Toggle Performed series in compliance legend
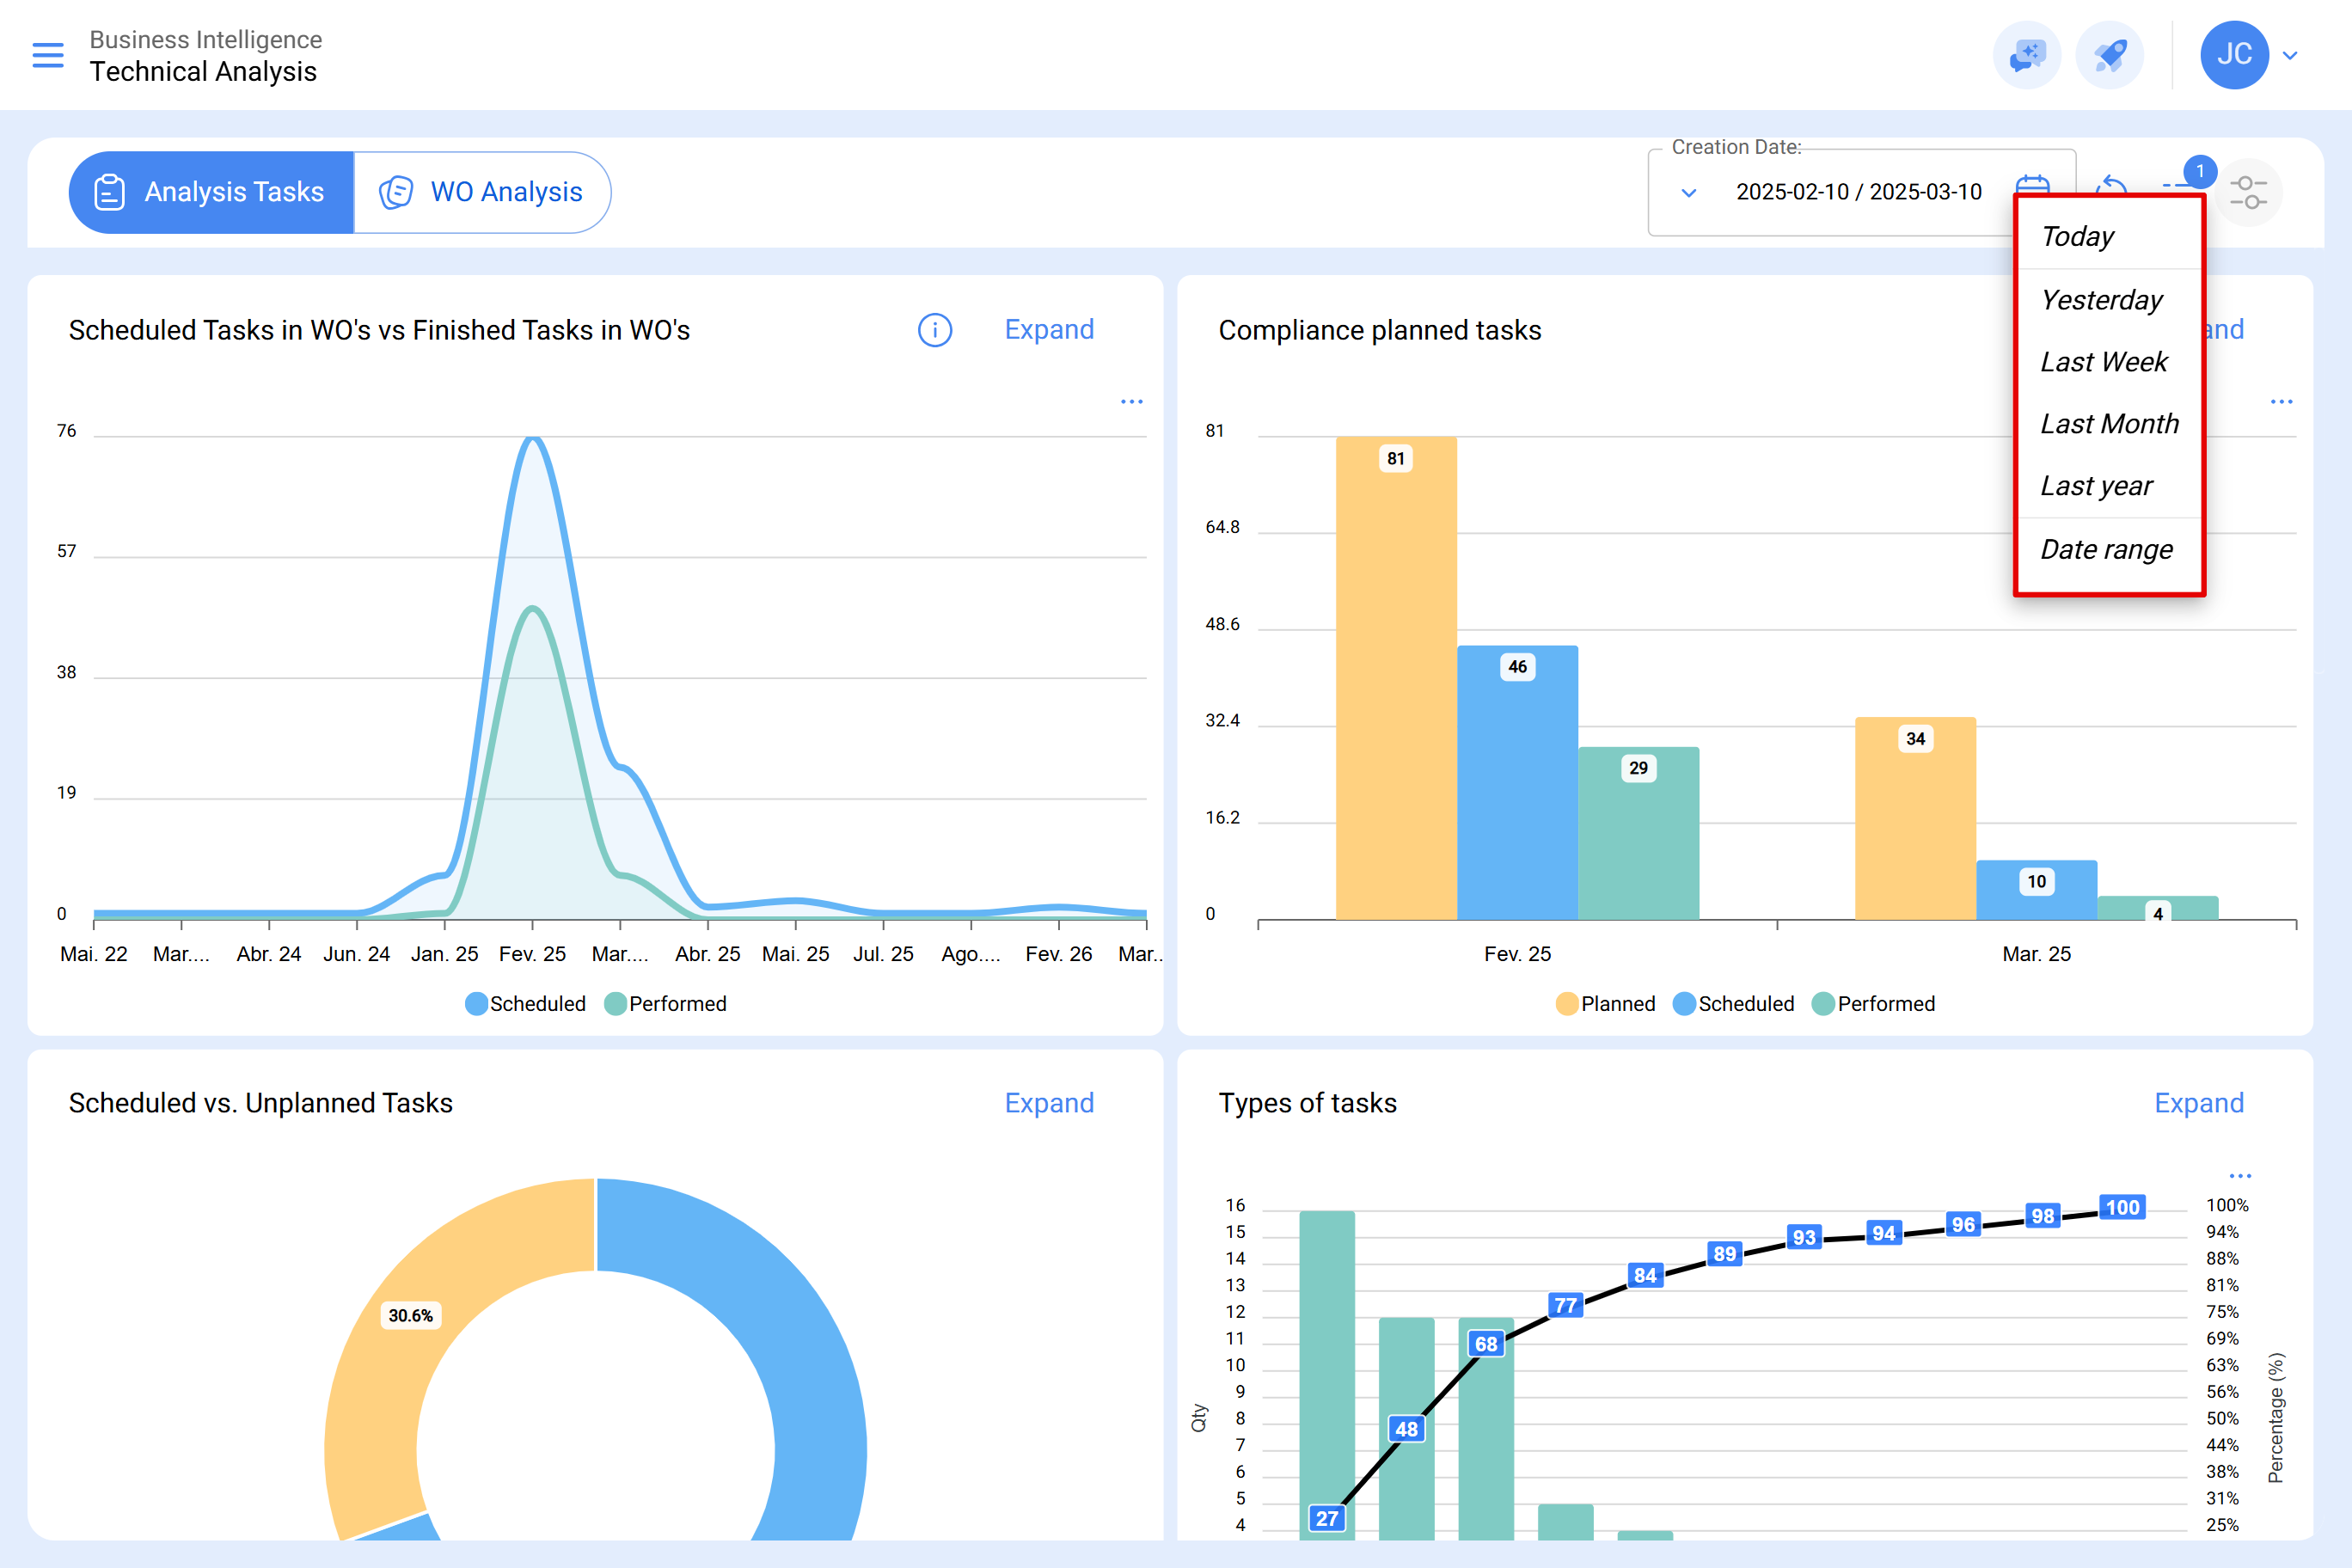Viewport: 2352px width, 1568px height. [x=1874, y=1004]
